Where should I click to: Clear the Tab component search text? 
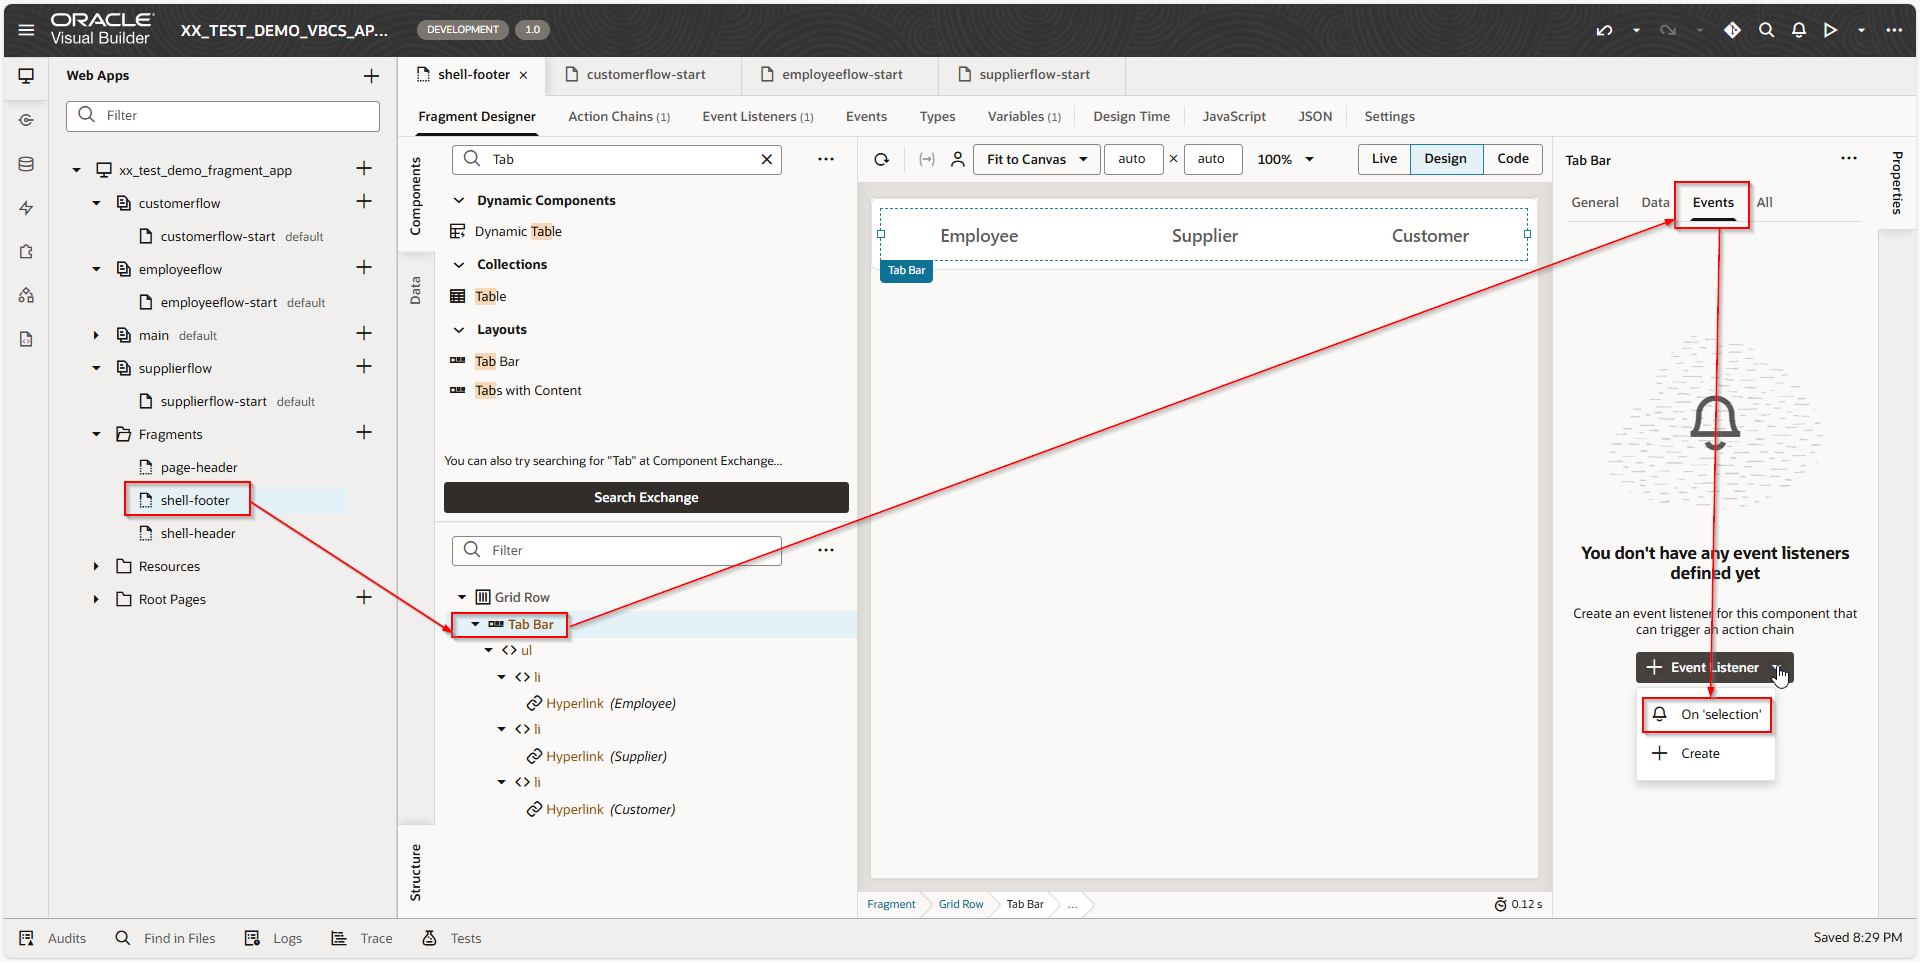[767, 160]
